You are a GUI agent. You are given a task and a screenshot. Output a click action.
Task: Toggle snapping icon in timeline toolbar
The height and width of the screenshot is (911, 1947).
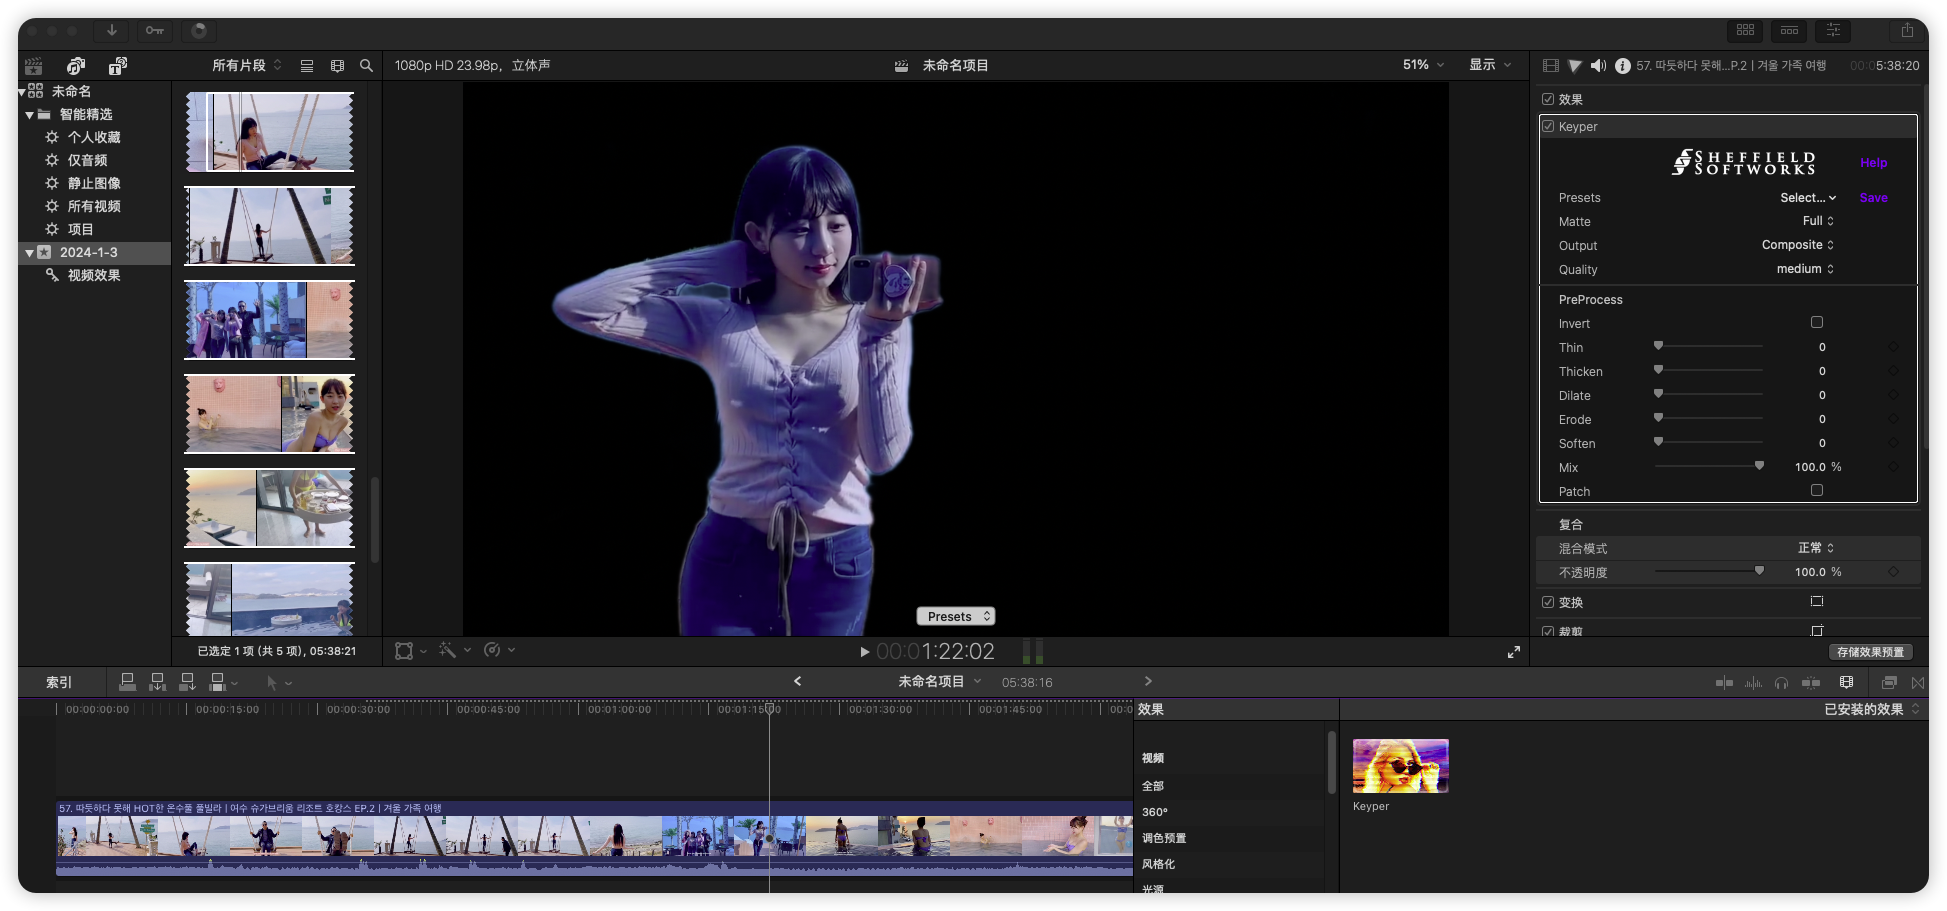coord(1811,683)
